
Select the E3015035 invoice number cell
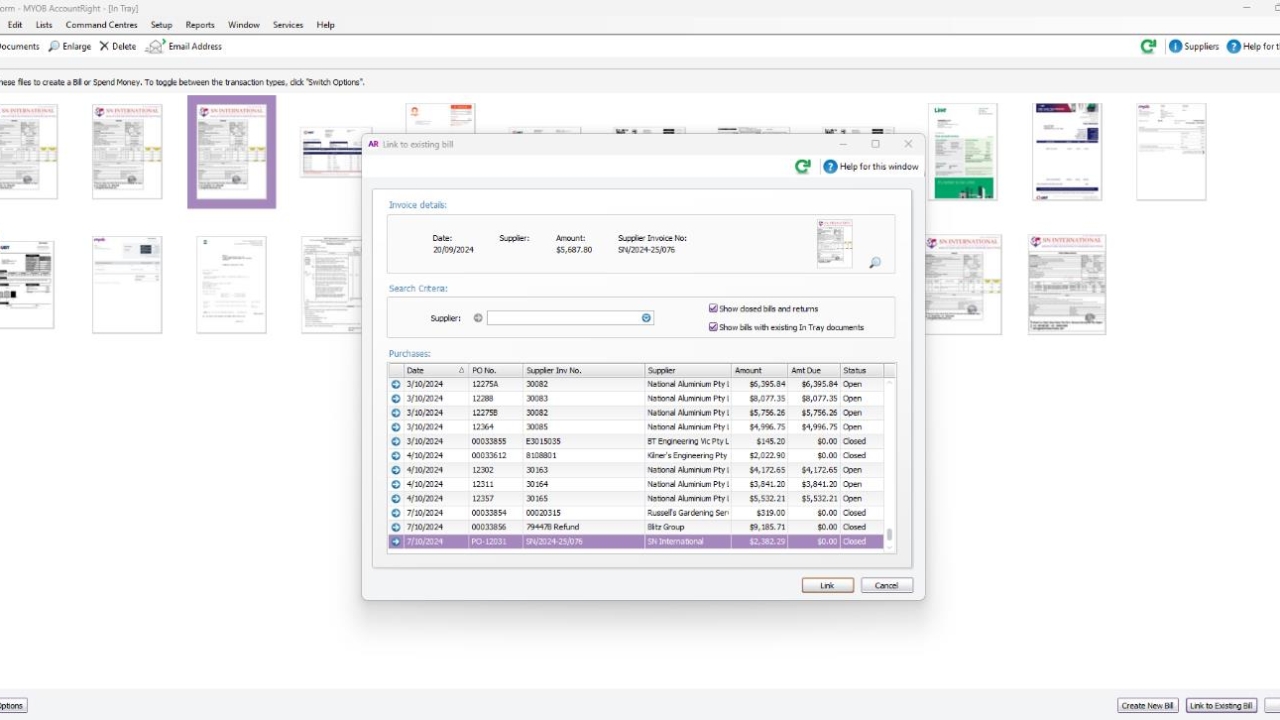click(584, 441)
